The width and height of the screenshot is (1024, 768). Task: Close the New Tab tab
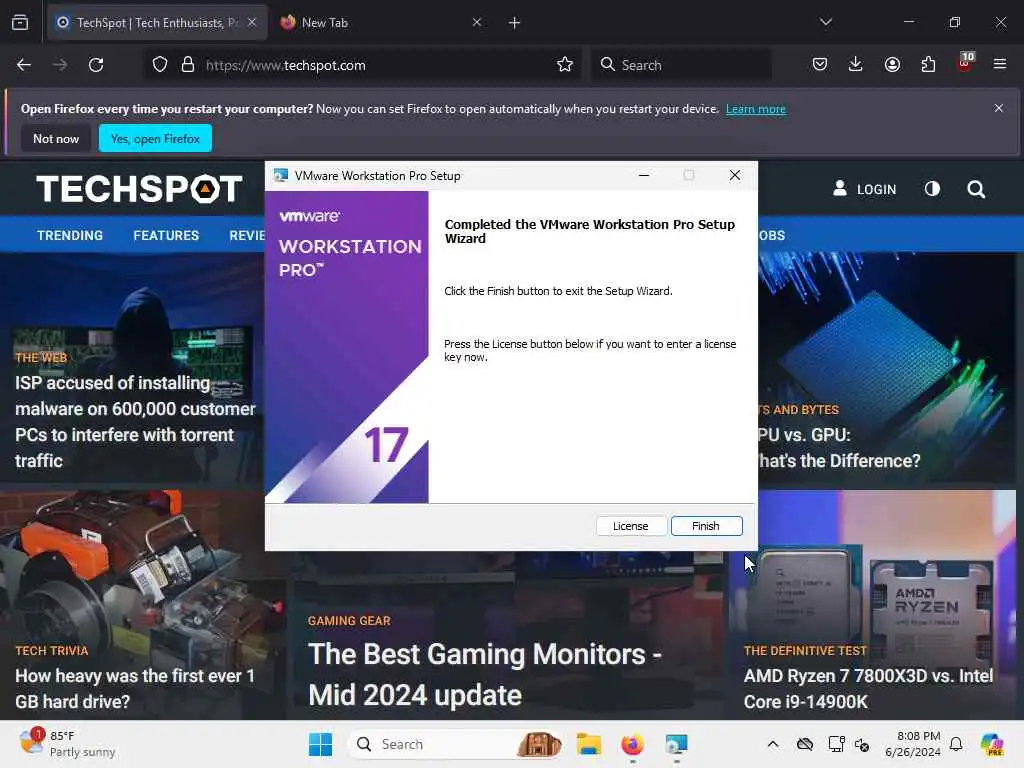[x=477, y=23]
